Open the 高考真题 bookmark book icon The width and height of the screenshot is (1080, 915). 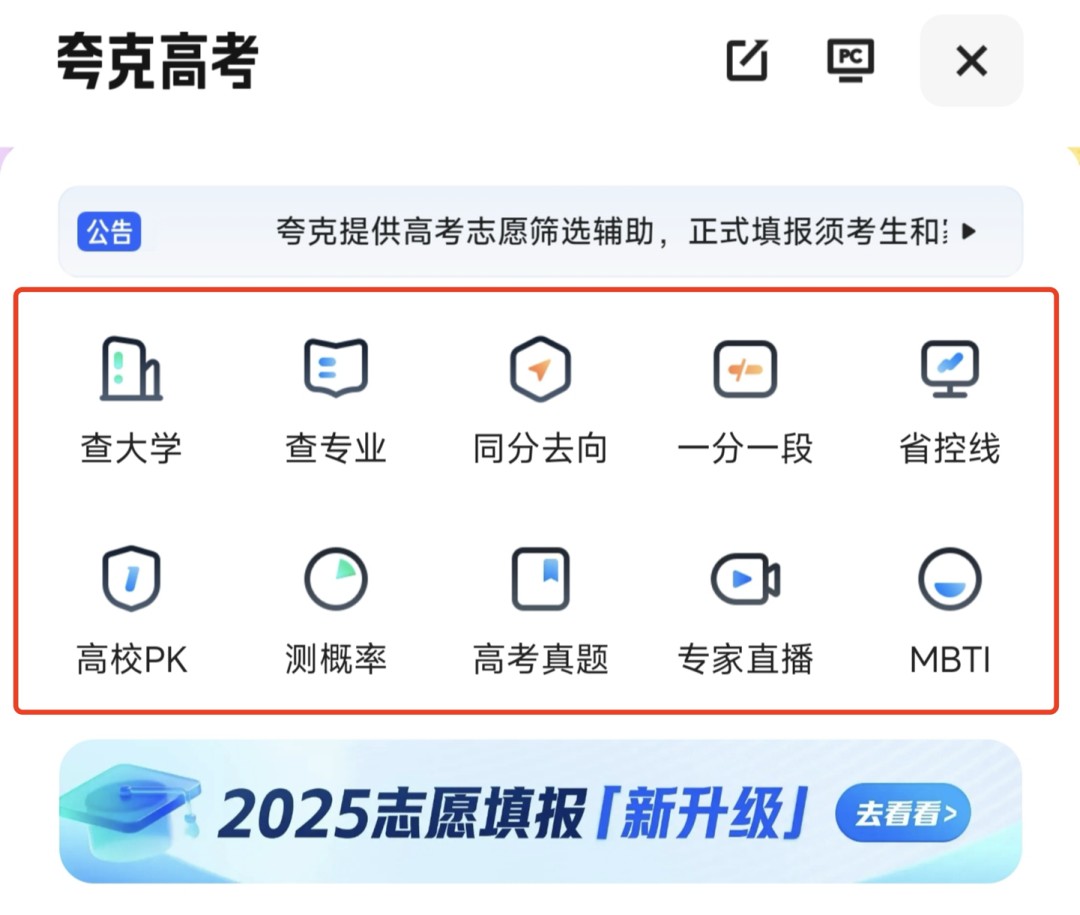tap(540, 579)
